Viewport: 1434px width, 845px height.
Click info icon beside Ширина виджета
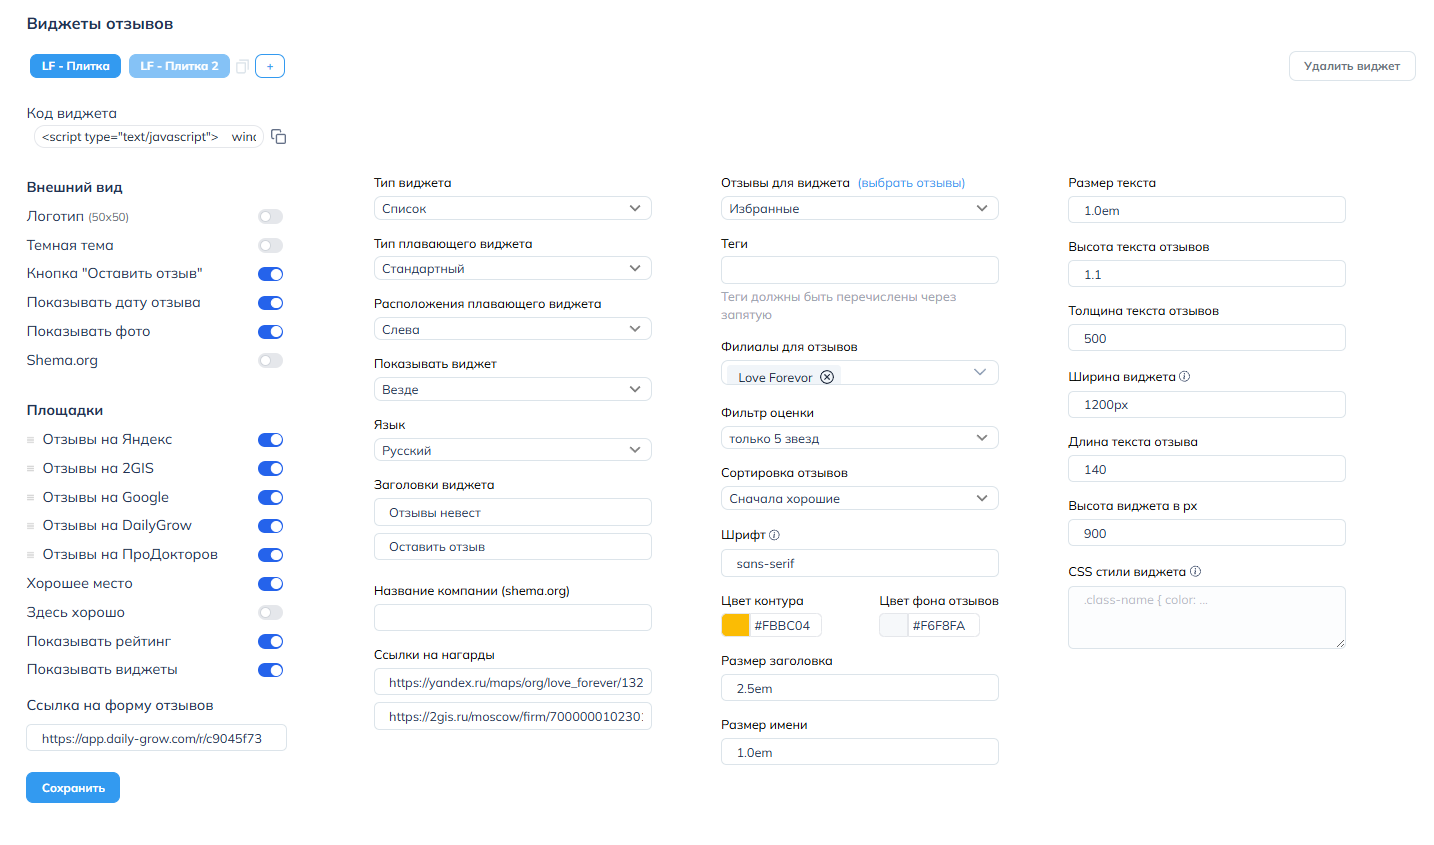coord(1185,377)
